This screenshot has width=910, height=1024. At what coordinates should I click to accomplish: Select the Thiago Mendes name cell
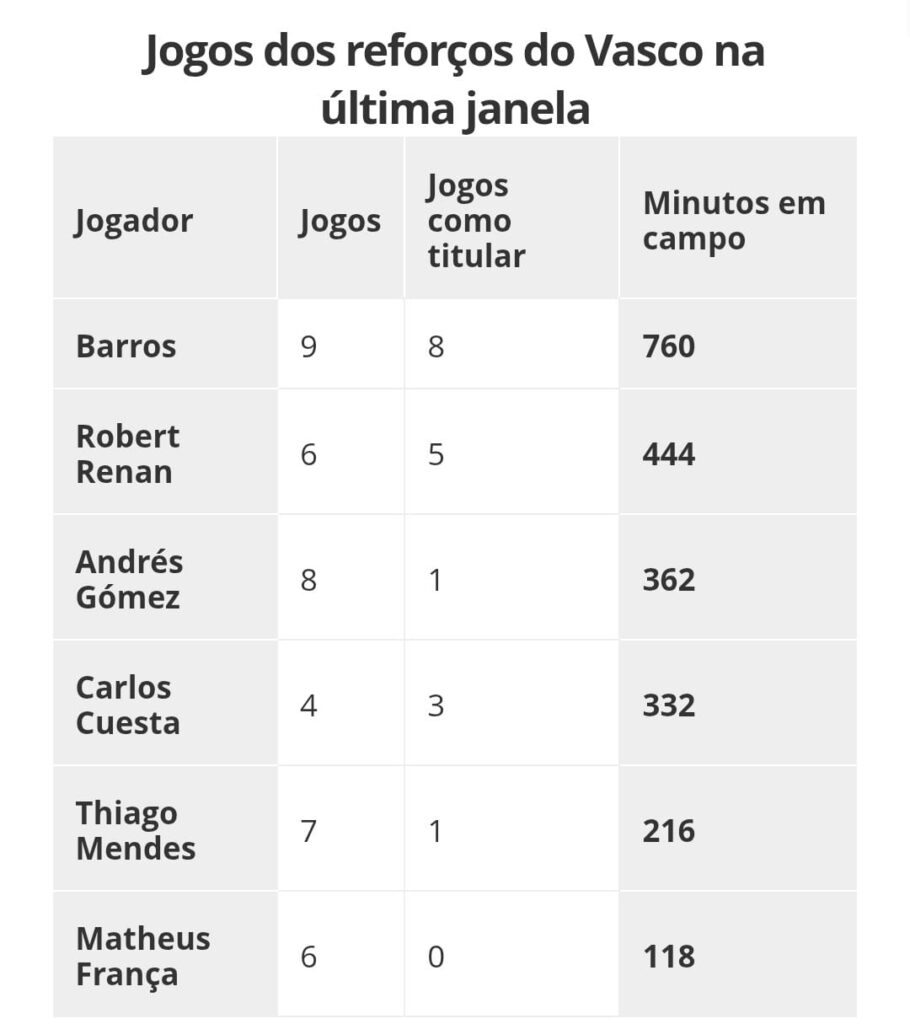click(136, 831)
